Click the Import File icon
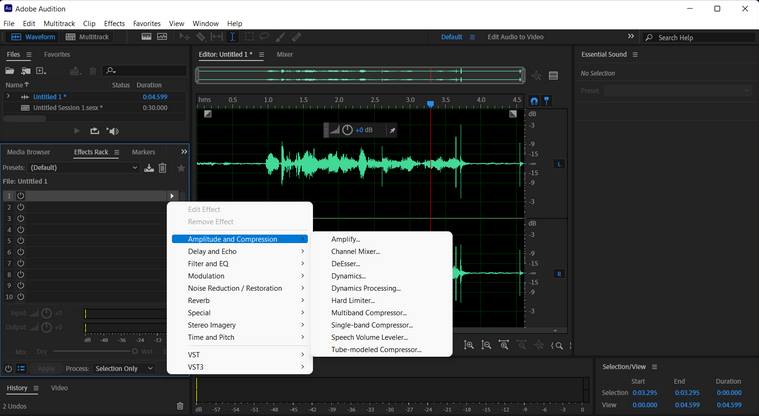The width and height of the screenshot is (759, 416). click(x=26, y=71)
